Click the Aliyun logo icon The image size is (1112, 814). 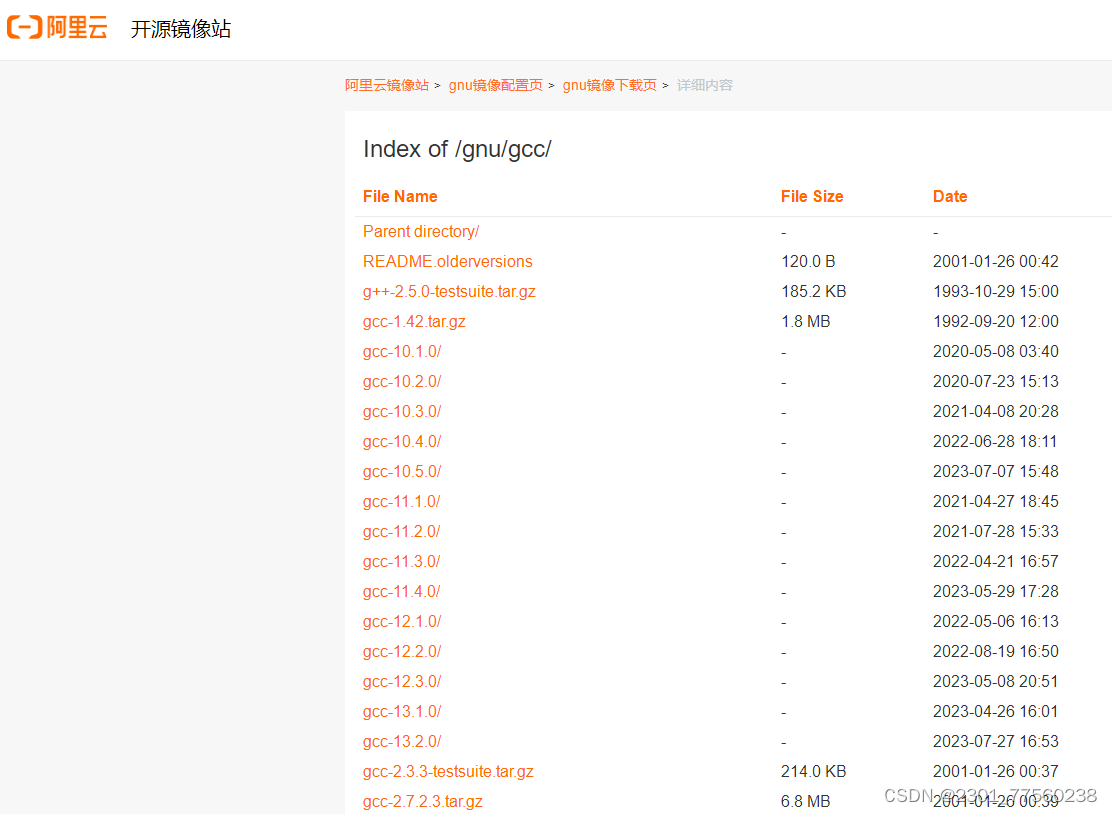pos(57,28)
